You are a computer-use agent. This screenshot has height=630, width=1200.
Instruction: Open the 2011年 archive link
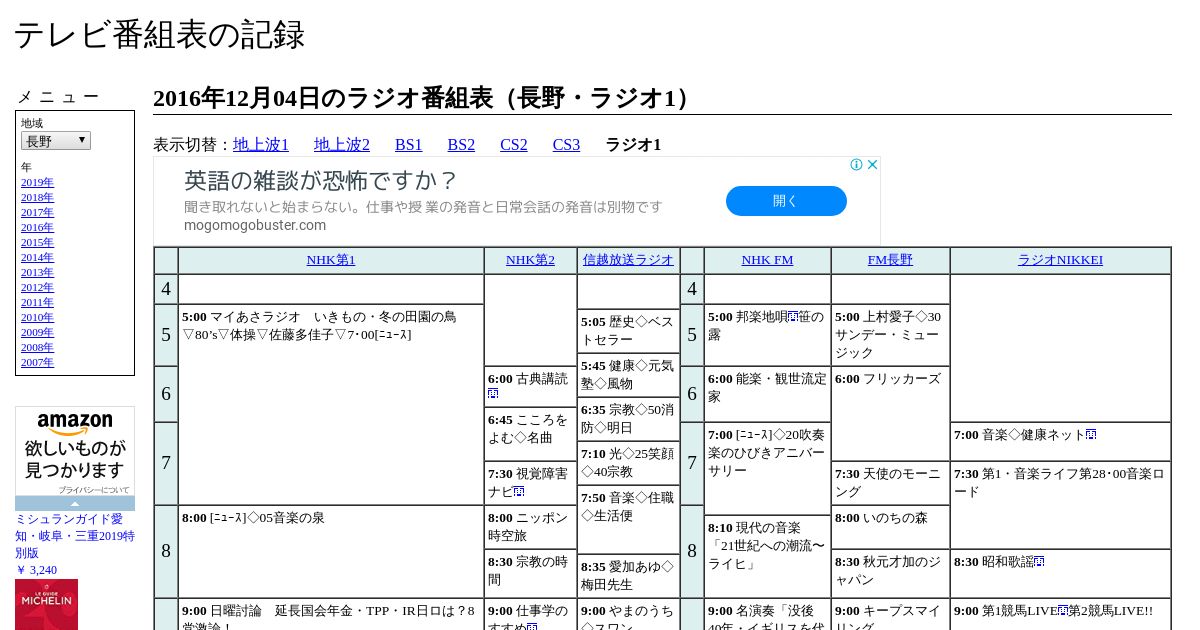pos(37,302)
